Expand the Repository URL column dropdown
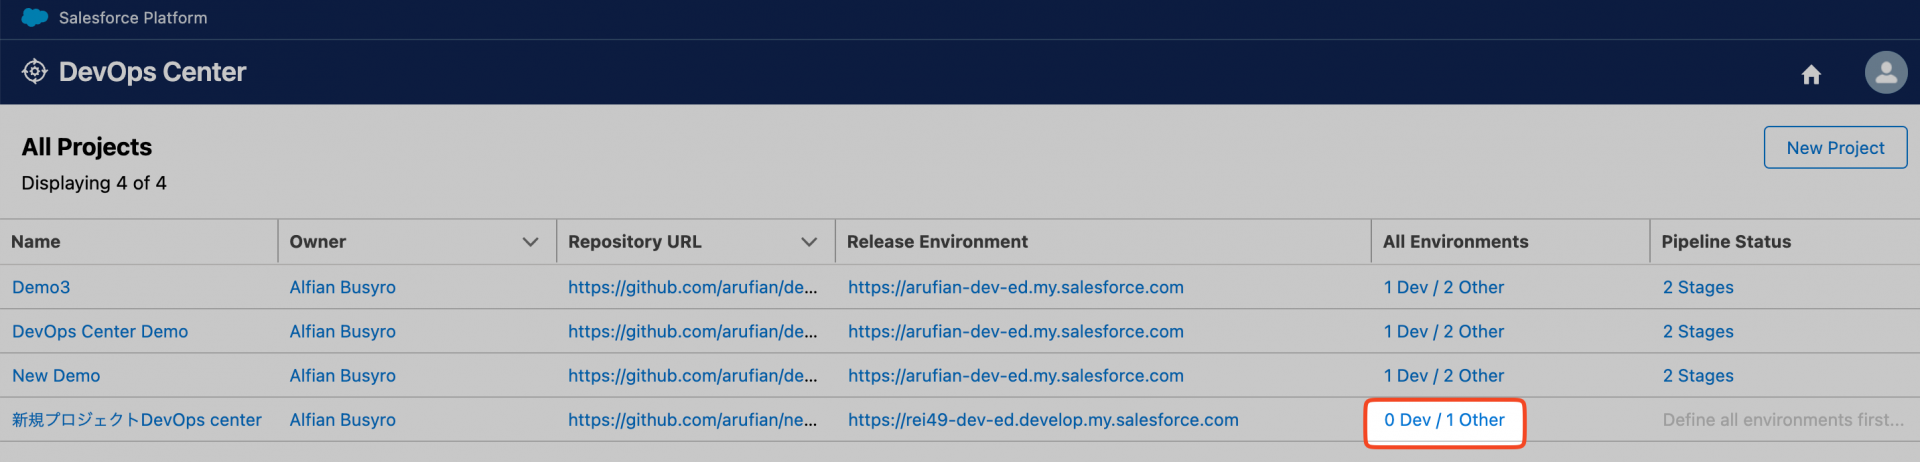 click(809, 242)
